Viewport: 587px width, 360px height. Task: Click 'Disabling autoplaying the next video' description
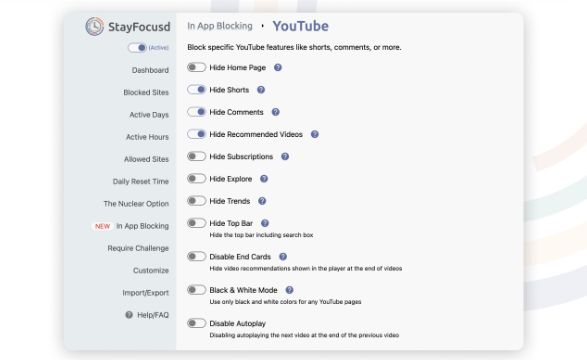[304, 335]
